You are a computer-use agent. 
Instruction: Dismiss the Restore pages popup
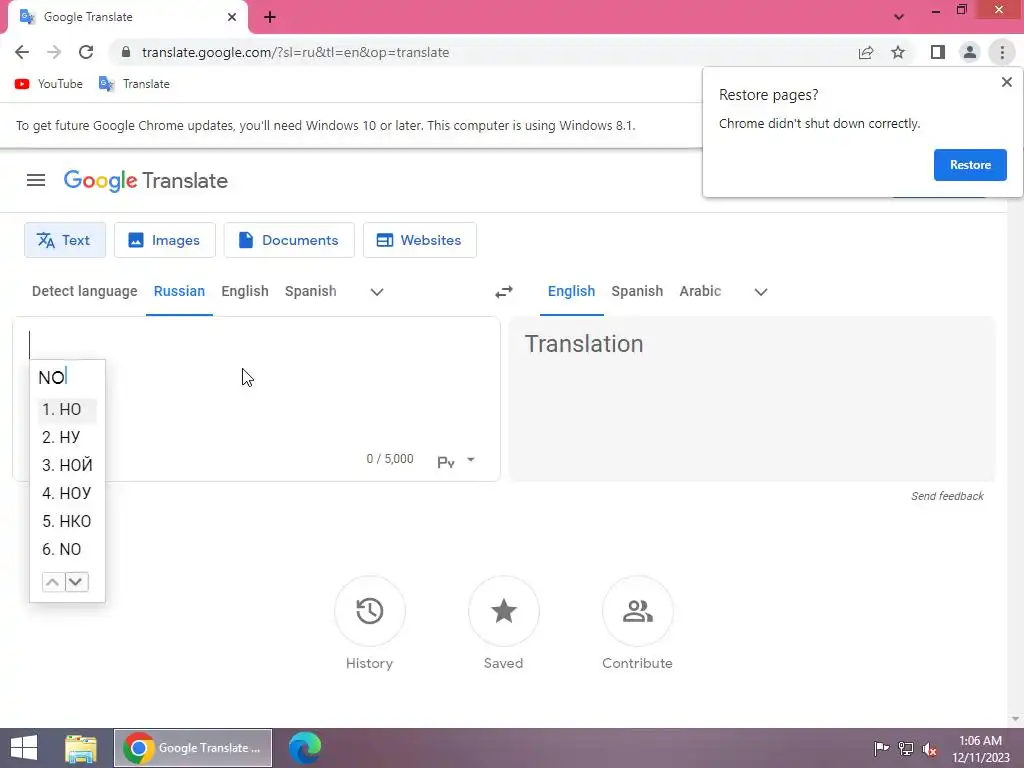[1006, 82]
